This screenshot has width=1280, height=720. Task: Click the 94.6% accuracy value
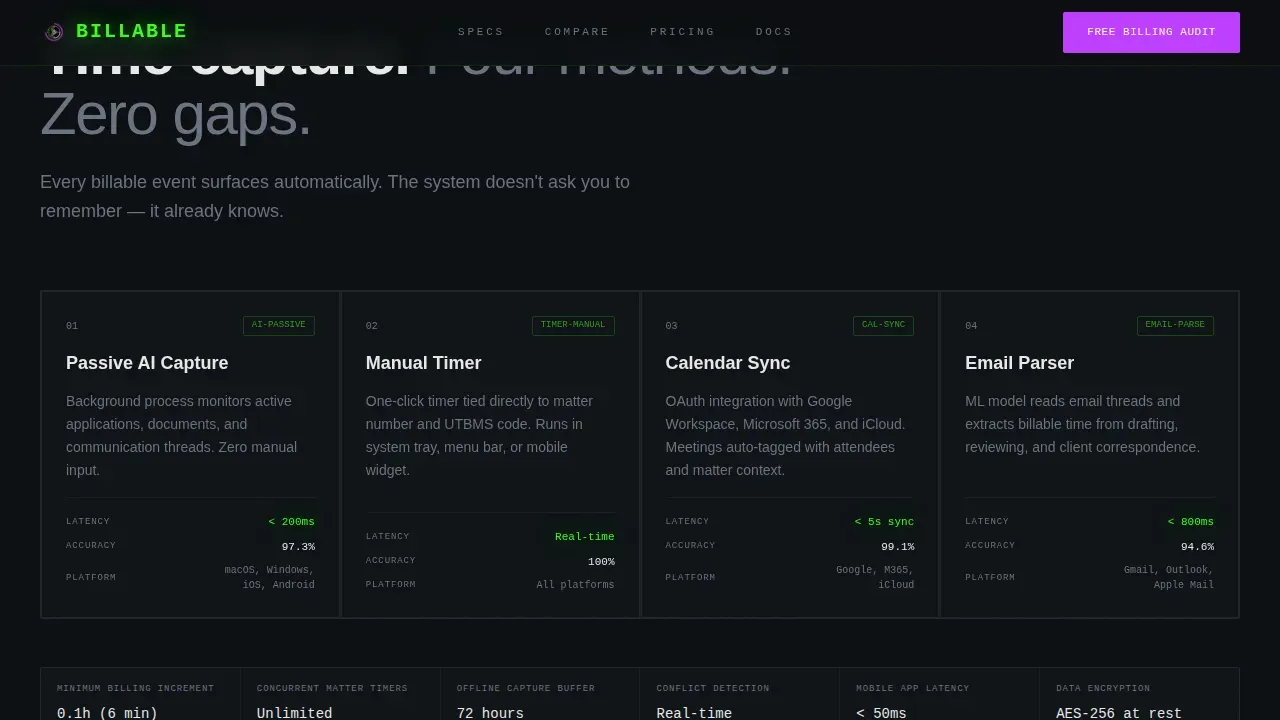pos(1197,547)
